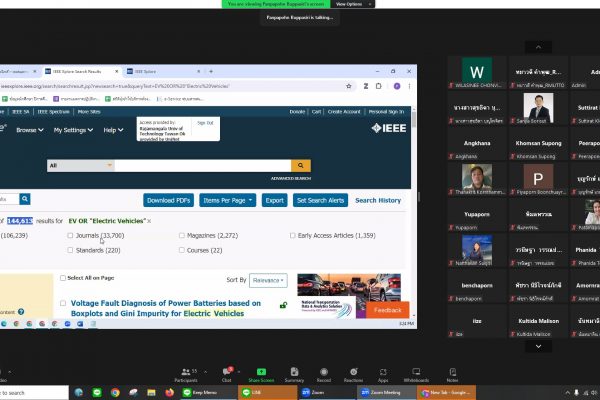Switch to the second IEEE Xplore tab
The height and width of the screenshot is (400, 600).
click(162, 71)
